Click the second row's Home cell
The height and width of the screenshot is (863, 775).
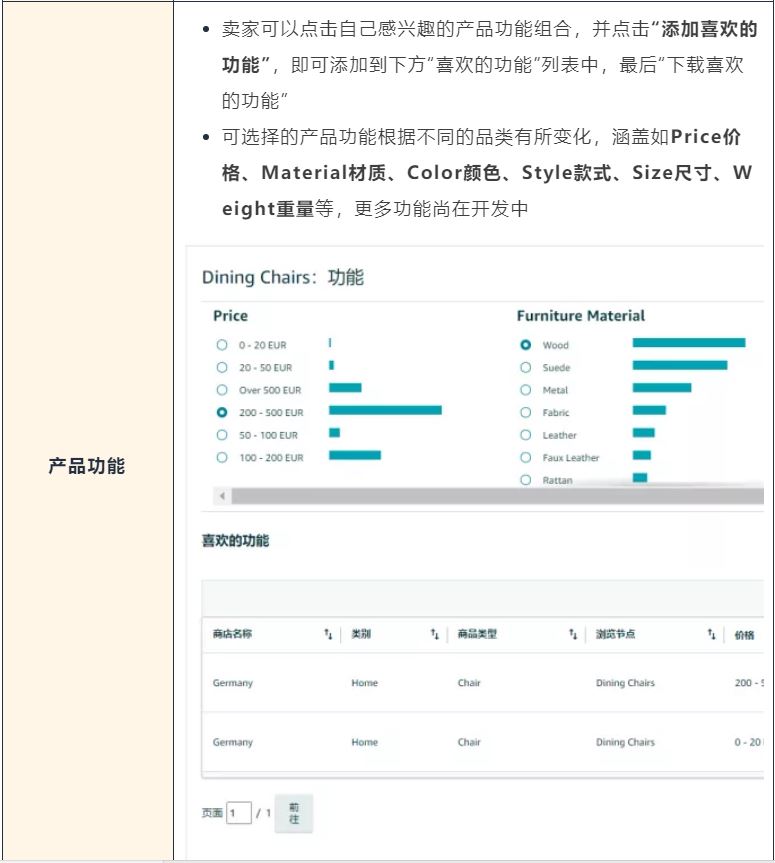point(364,742)
